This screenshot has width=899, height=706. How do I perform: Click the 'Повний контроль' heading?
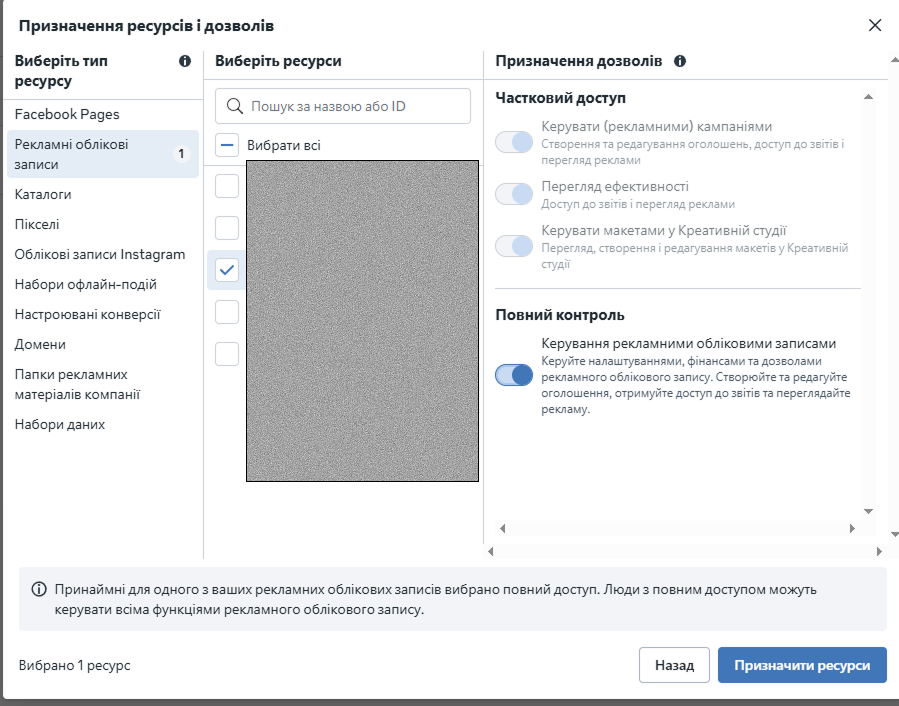[x=560, y=315]
